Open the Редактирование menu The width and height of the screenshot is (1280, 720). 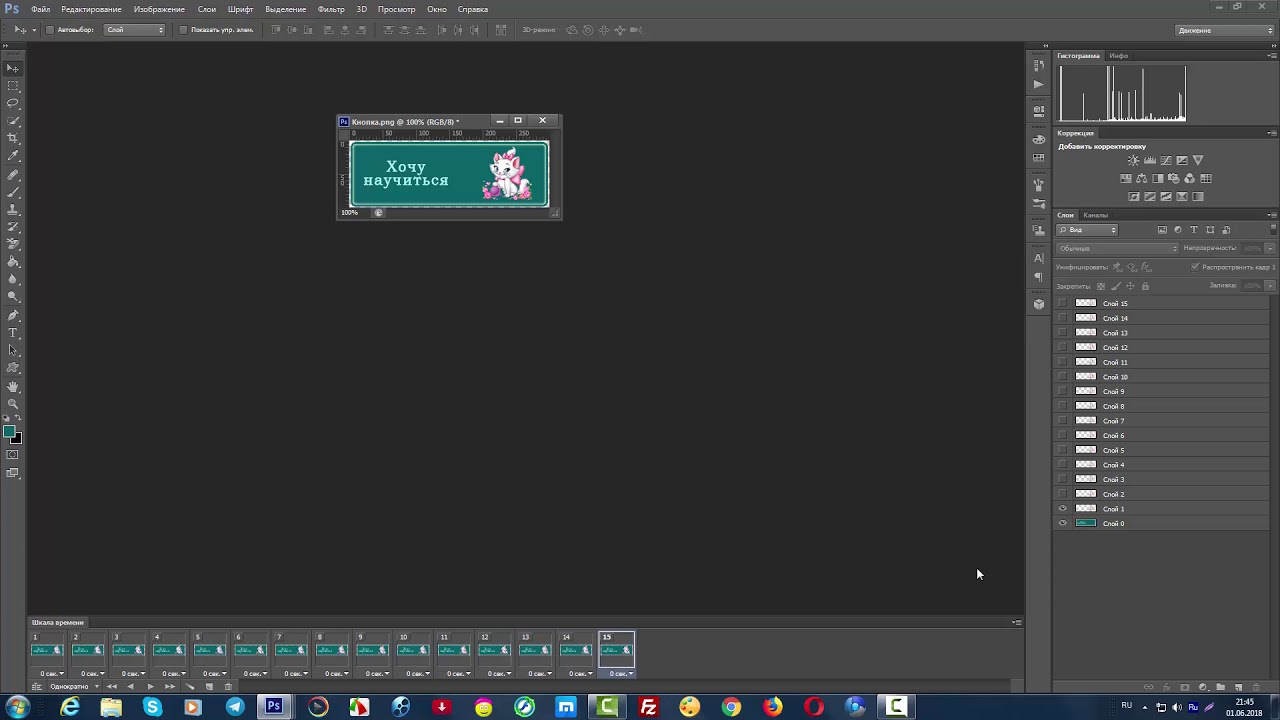pos(91,9)
